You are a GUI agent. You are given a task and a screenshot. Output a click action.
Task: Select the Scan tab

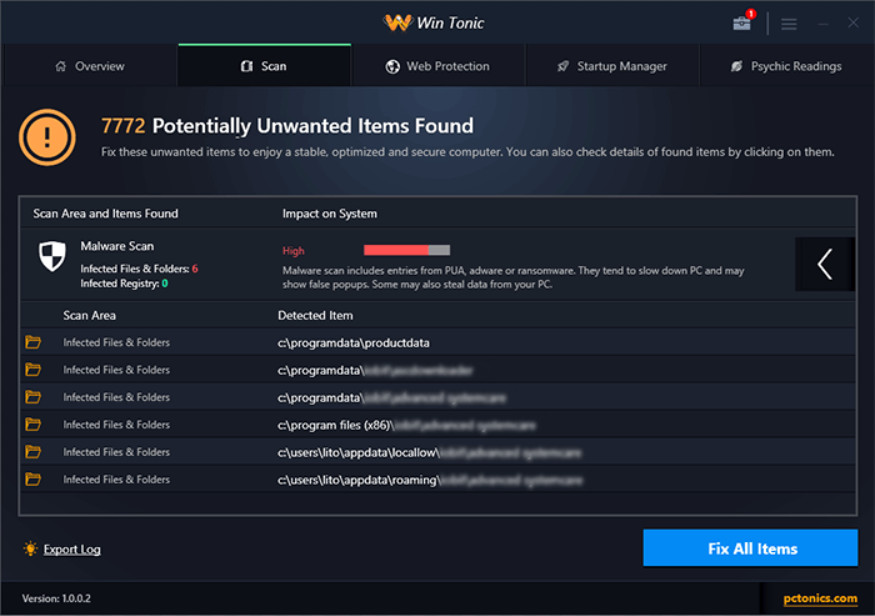[x=264, y=66]
